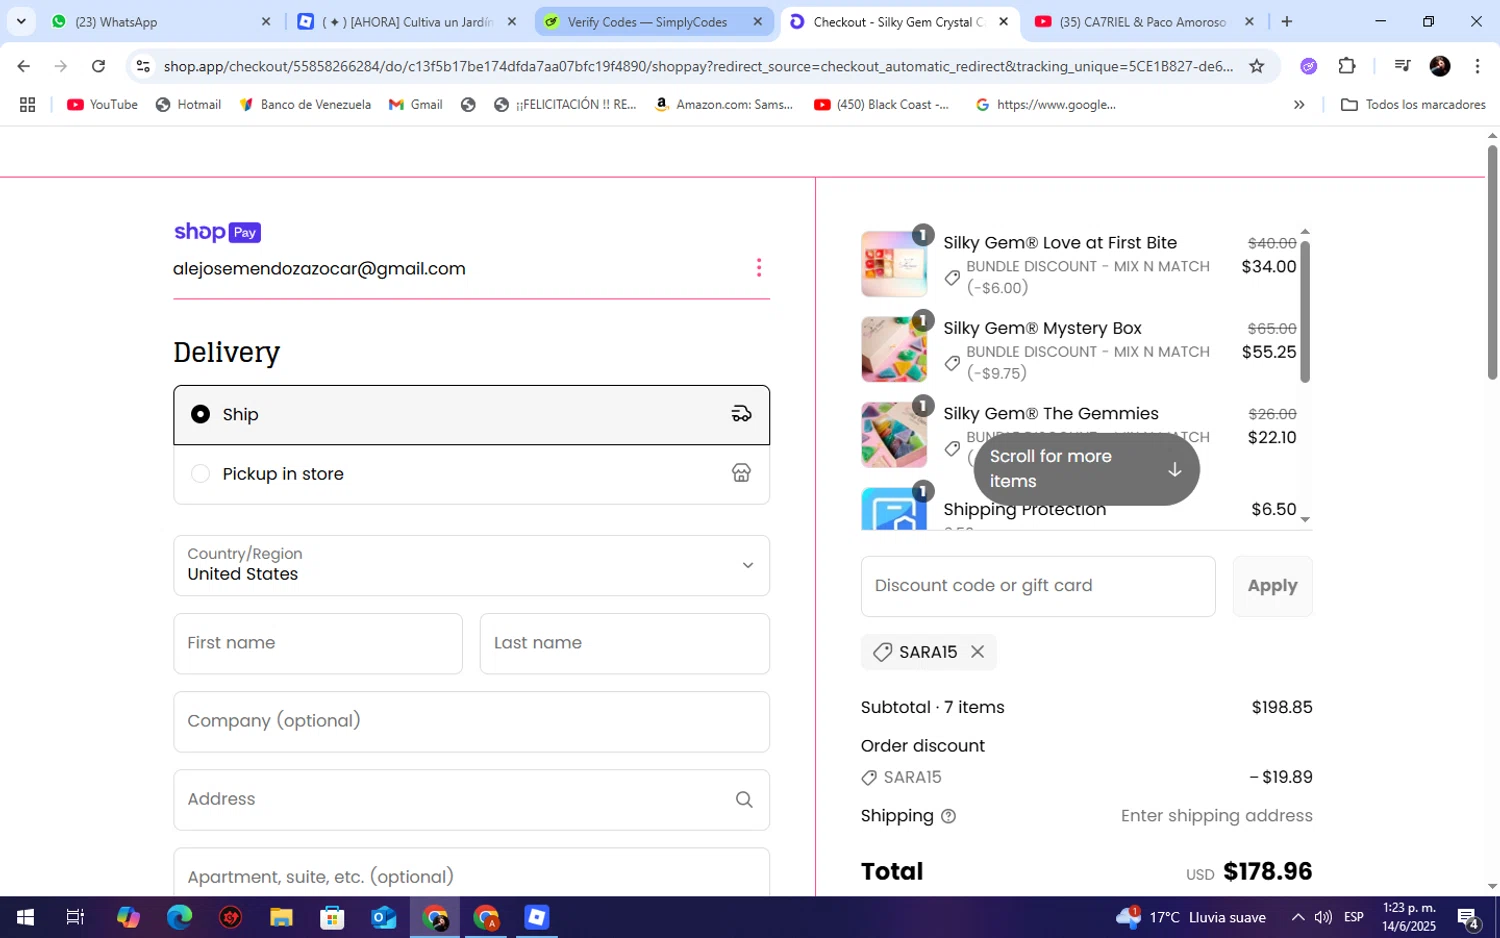Click the volume icon in the system tray
The width and height of the screenshot is (1500, 938).
(1323, 917)
